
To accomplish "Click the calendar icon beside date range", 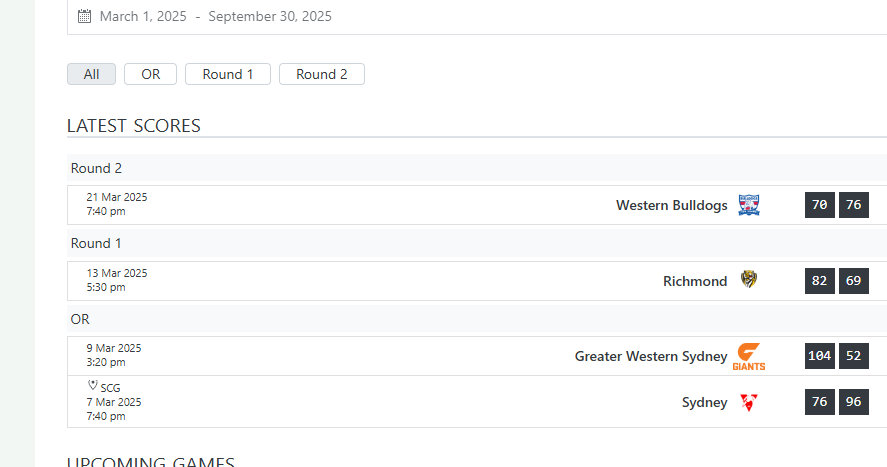I will [x=84, y=16].
